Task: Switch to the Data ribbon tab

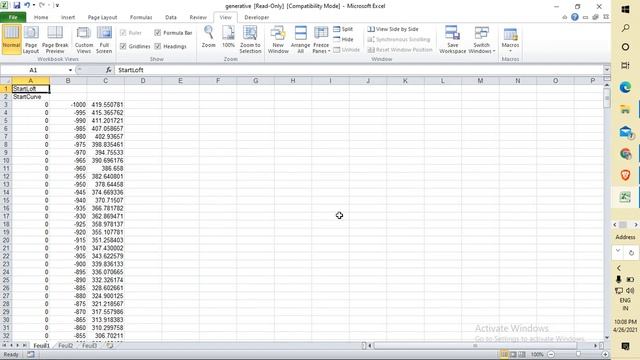Action: (x=171, y=17)
